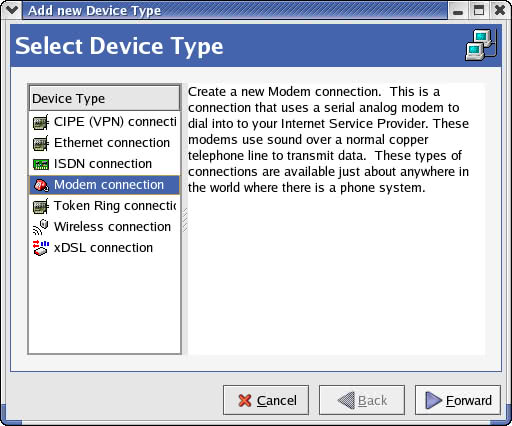Click the disabled Back button
The image size is (512, 426).
tap(362, 400)
